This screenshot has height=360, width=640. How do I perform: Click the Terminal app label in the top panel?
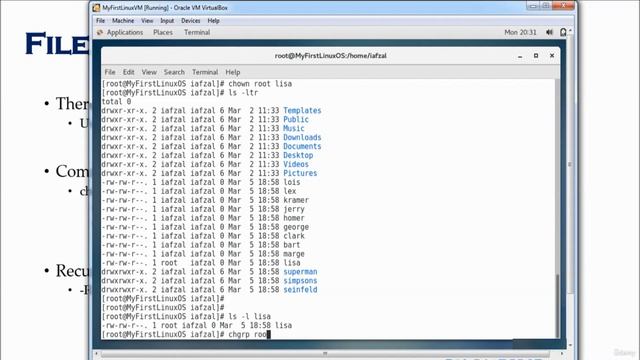[x=197, y=32]
